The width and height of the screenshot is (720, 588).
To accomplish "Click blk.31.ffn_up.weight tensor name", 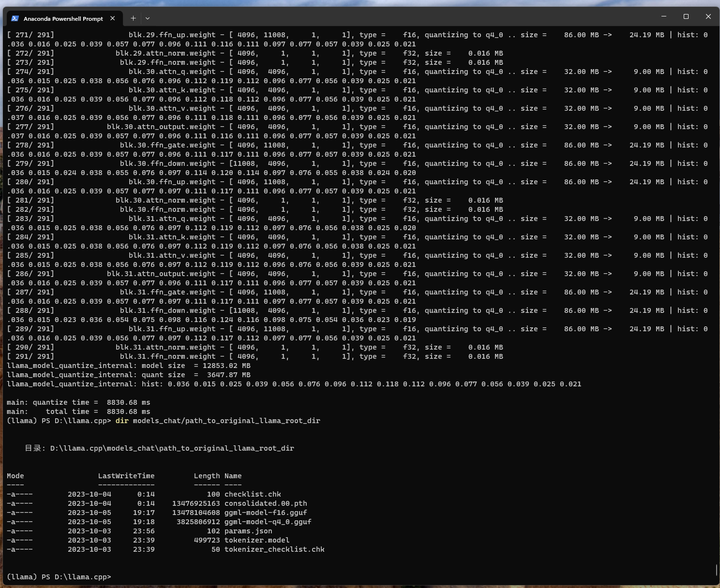I will click(x=172, y=329).
